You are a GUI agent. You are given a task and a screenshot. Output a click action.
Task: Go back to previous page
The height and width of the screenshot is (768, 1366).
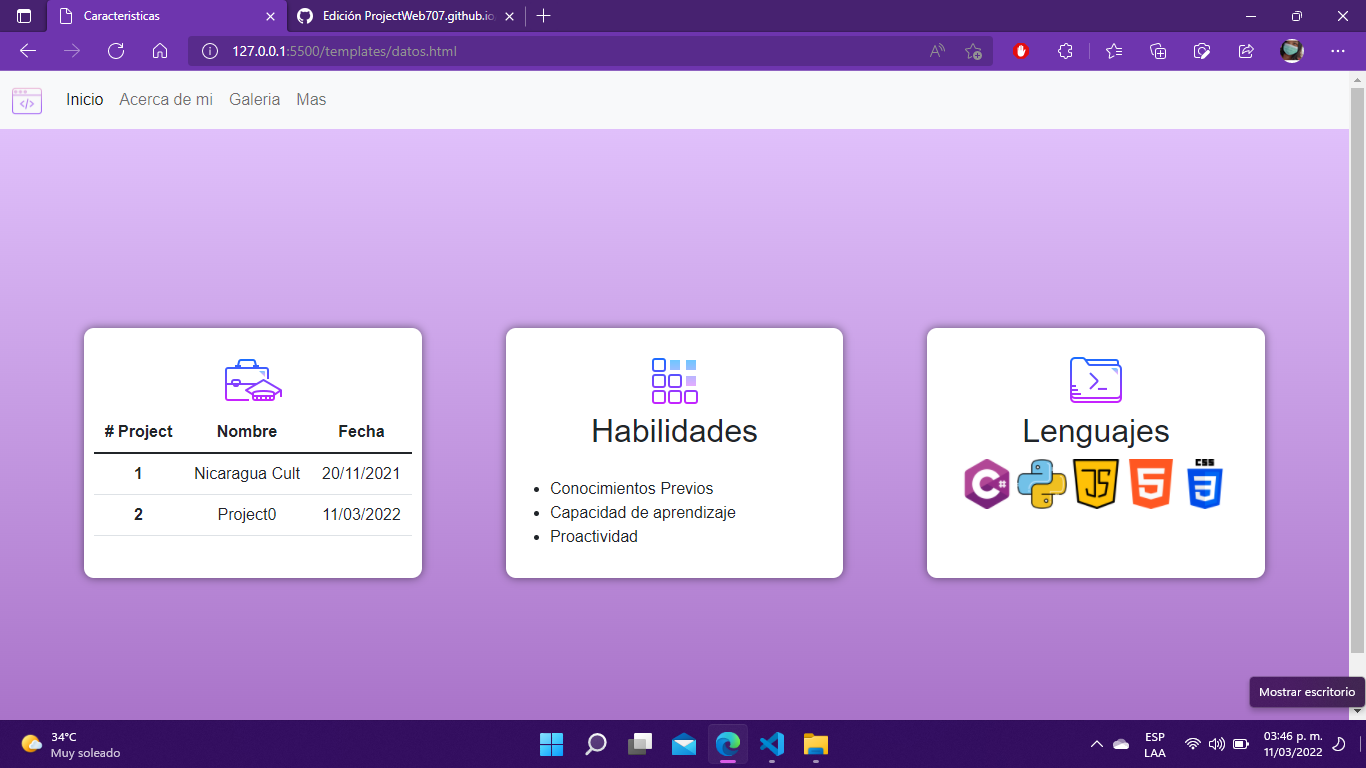28,51
